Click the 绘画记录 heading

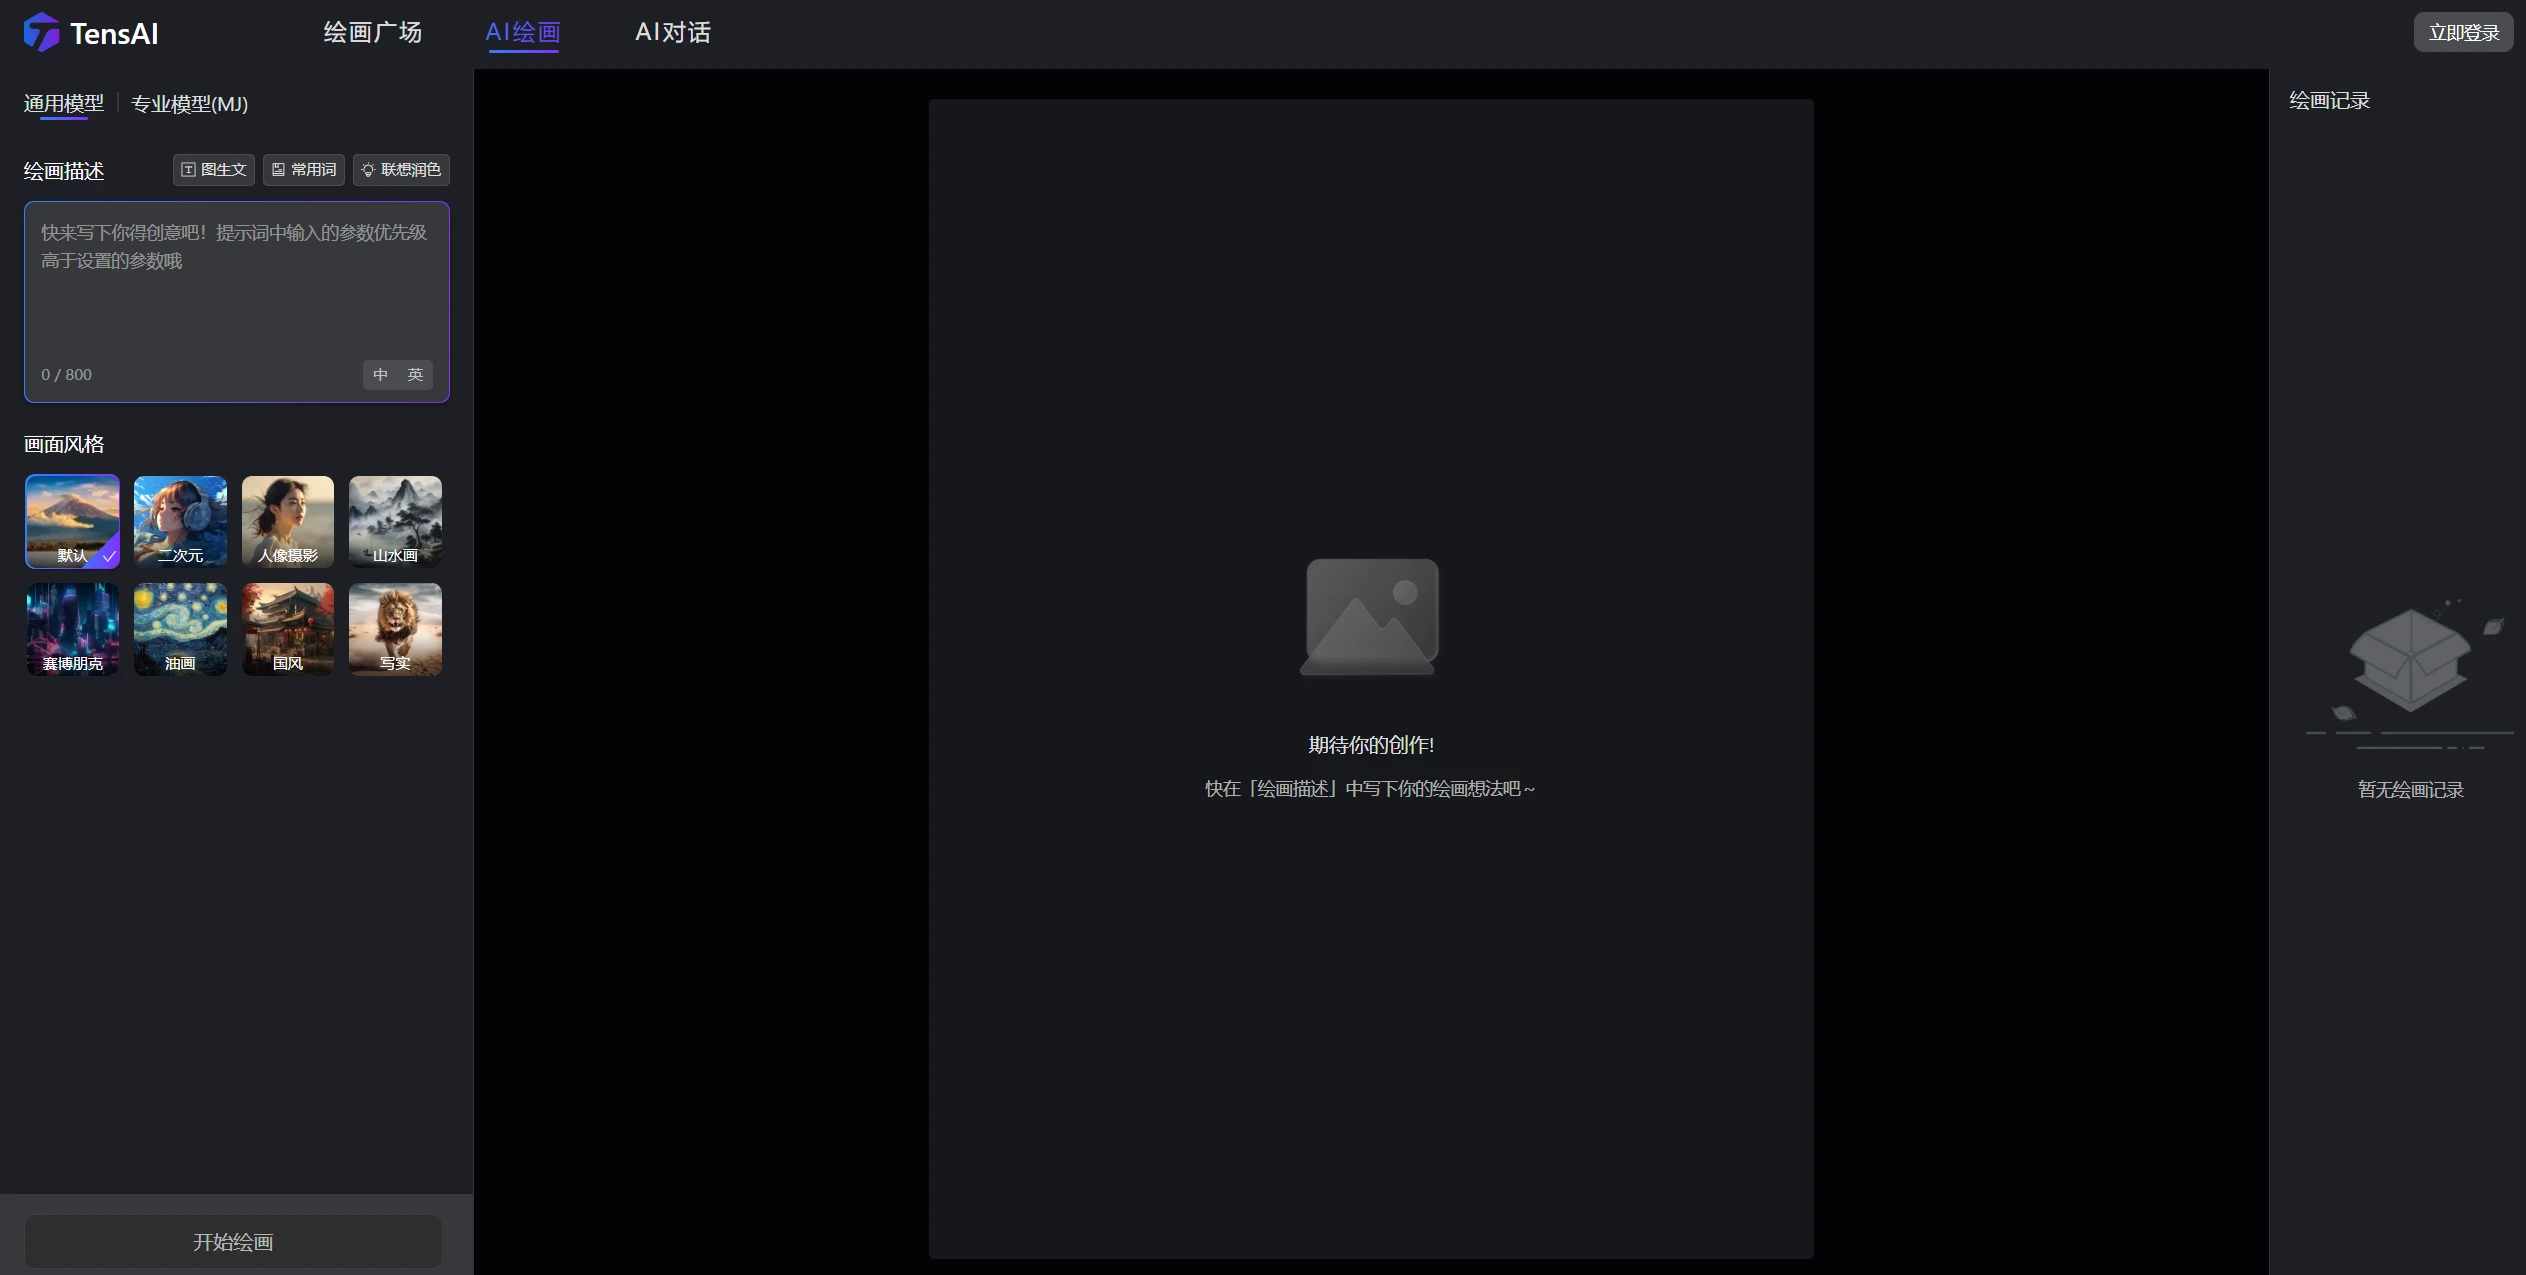click(2330, 100)
